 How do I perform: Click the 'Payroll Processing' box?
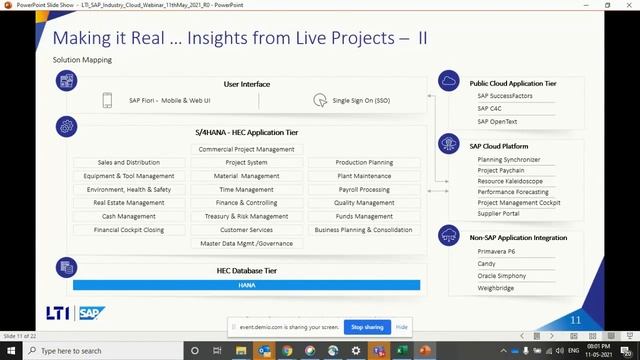(x=364, y=189)
